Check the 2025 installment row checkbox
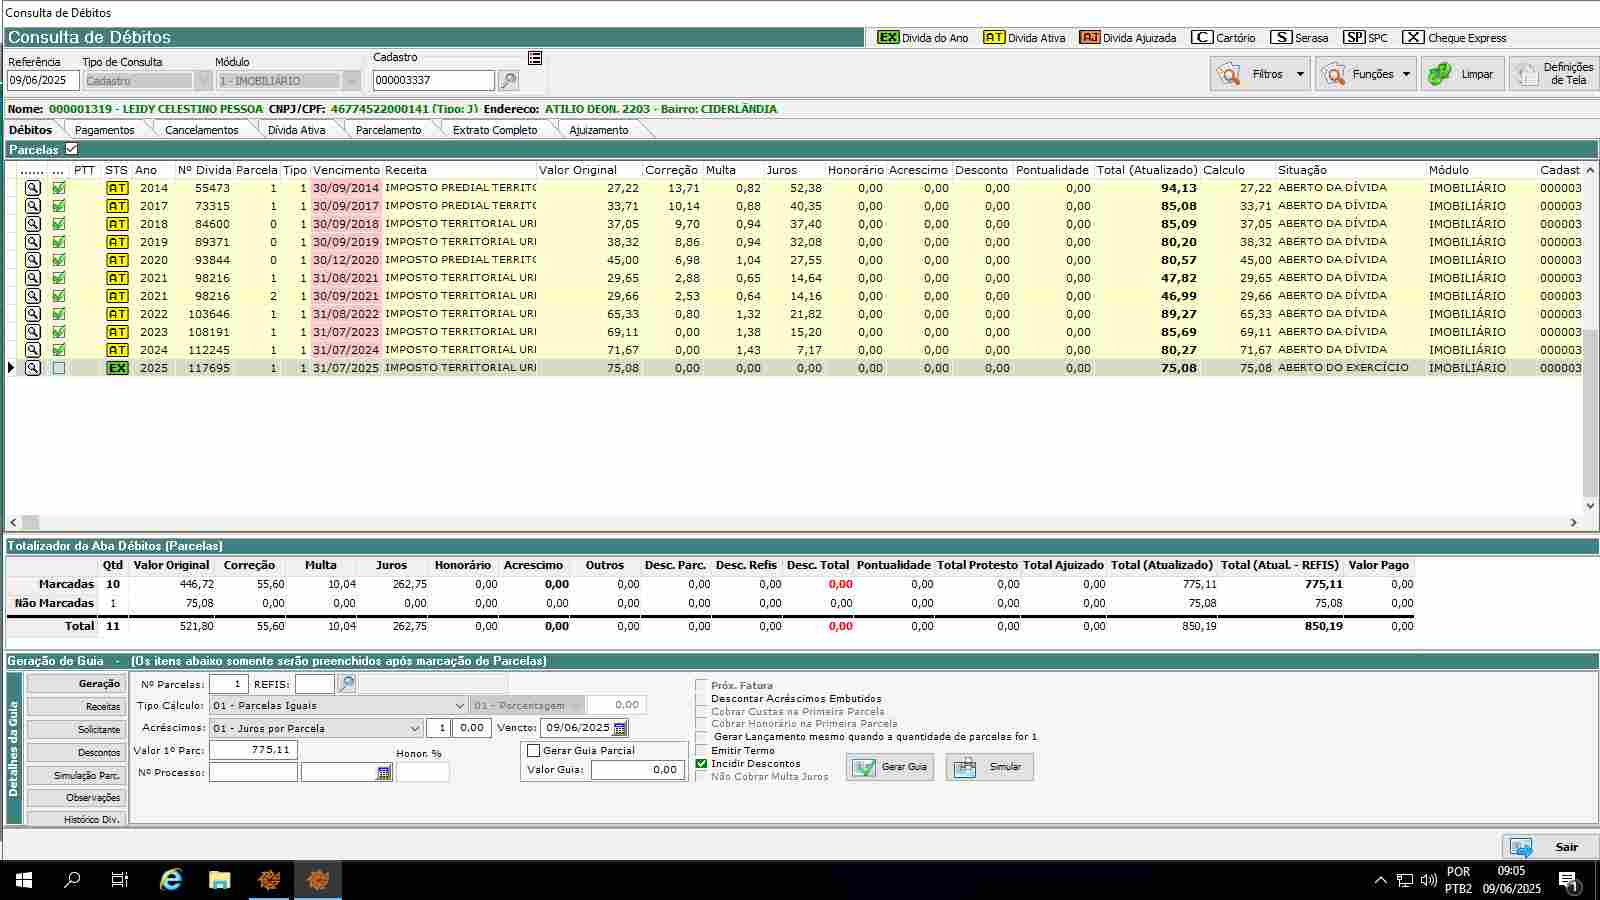 (59, 368)
